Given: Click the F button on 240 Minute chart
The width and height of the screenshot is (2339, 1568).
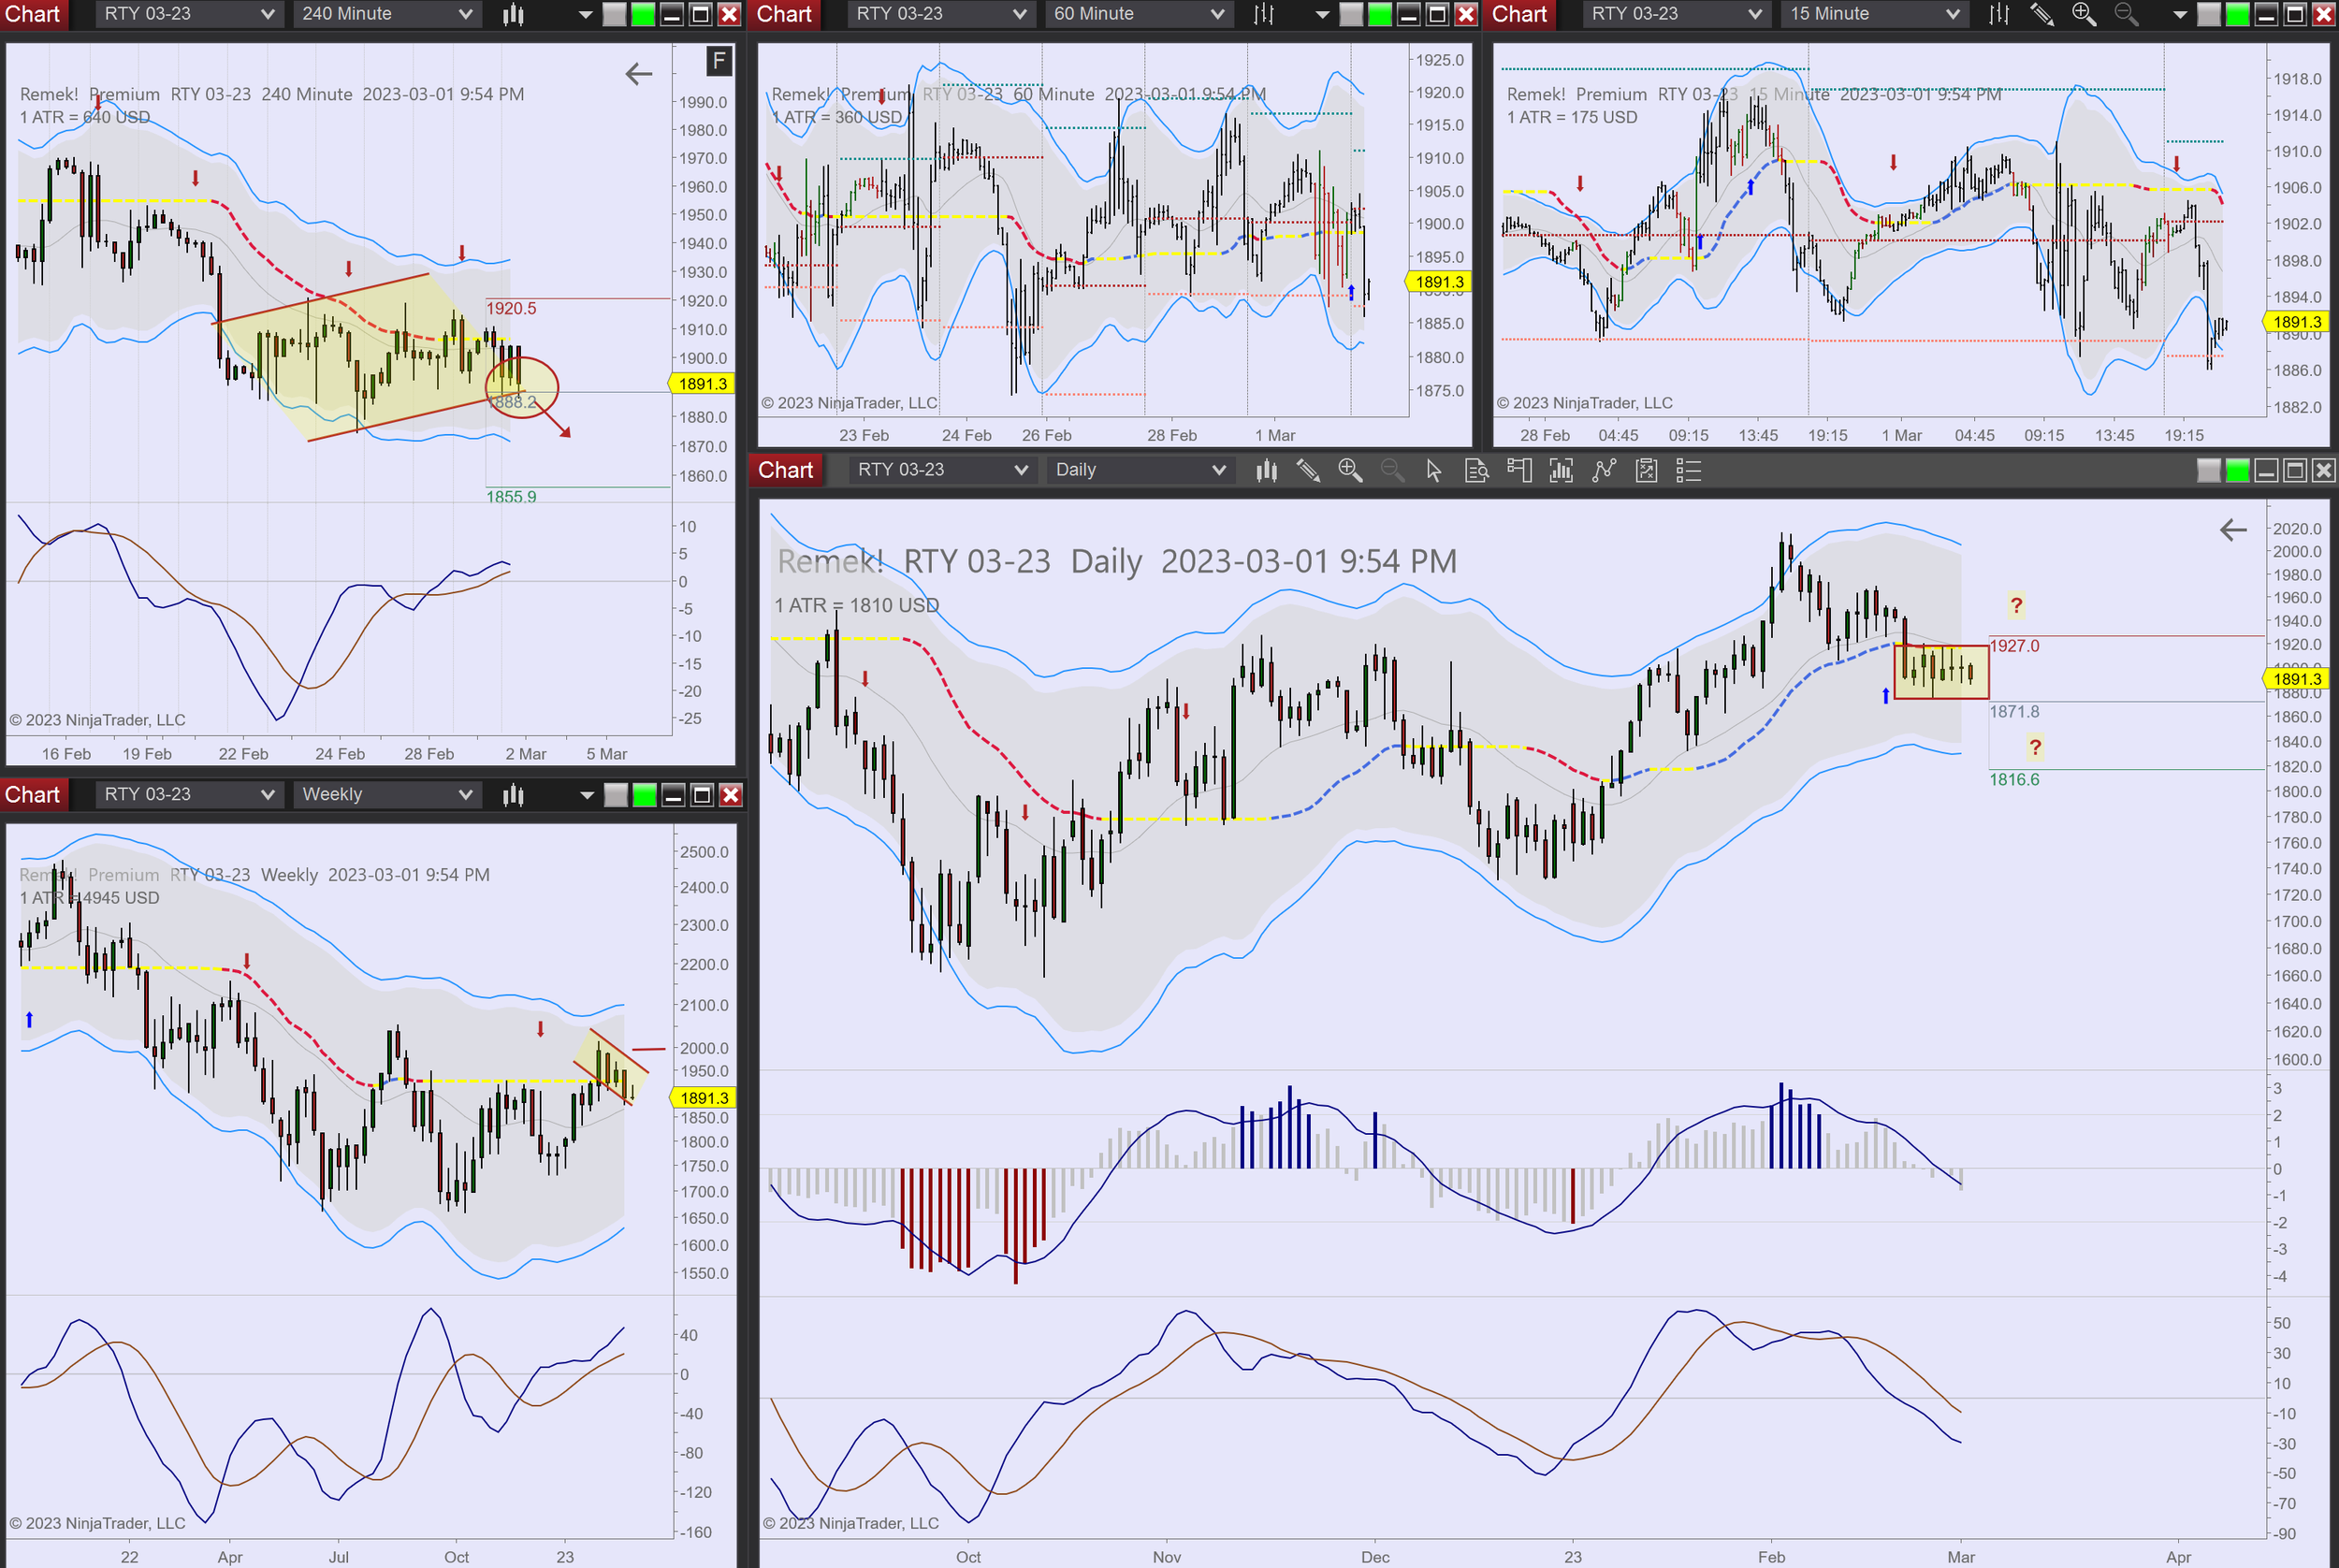Looking at the screenshot, I should tap(718, 61).
